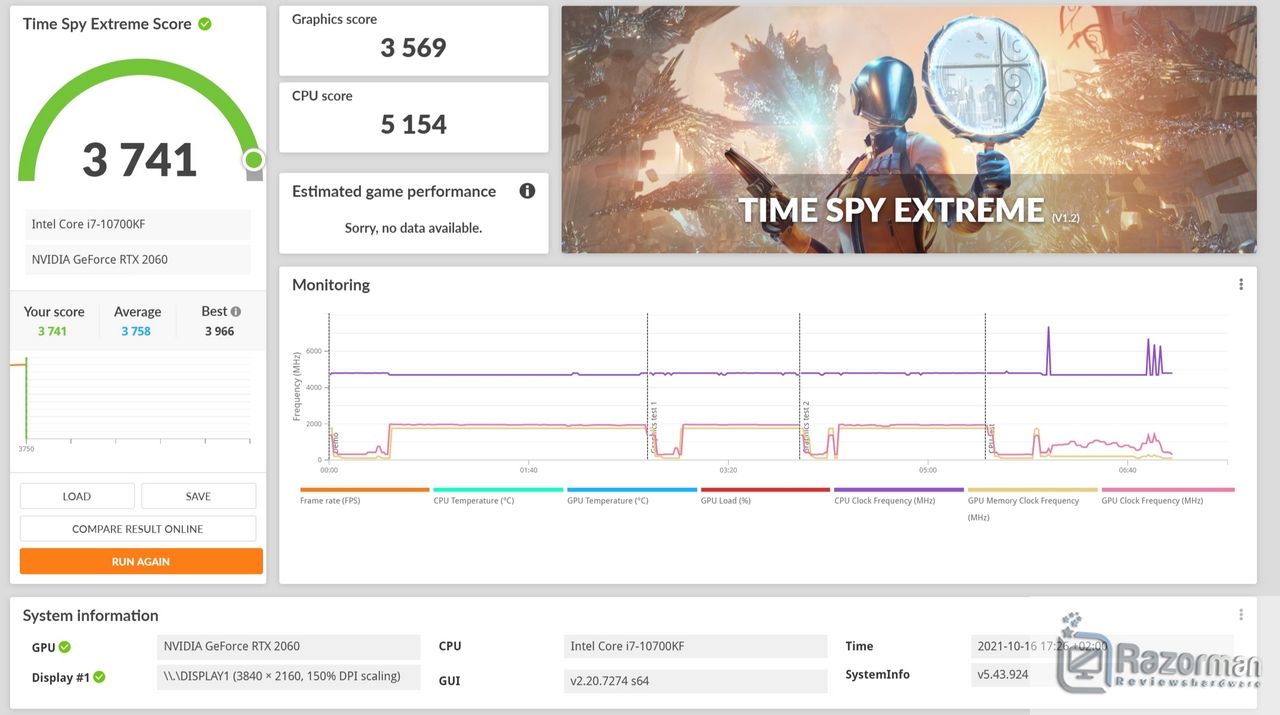This screenshot has height=715, width=1280.
Task: Click COMPARE RESULT ONLINE button
Action: tap(138, 529)
